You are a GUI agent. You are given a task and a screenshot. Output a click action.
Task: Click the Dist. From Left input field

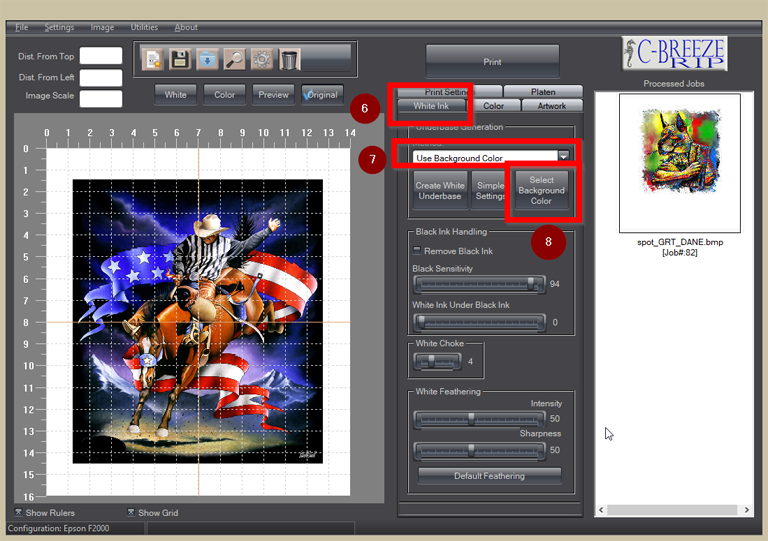tap(101, 77)
